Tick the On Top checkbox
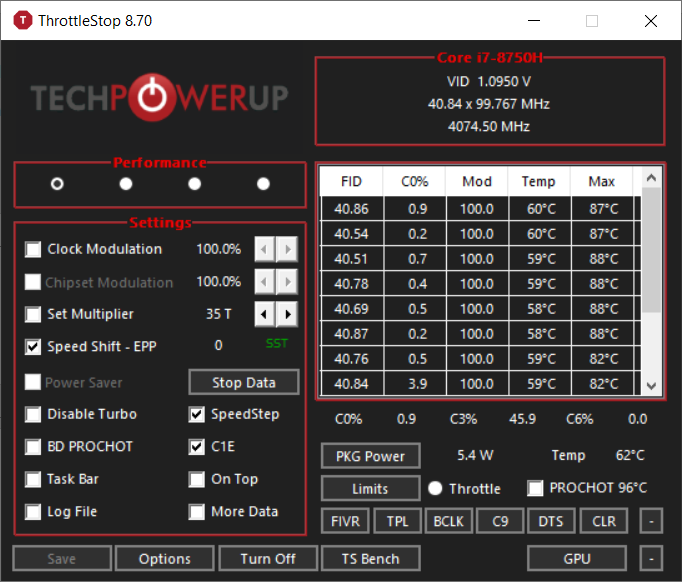This screenshot has height=582, width=682. click(197, 479)
